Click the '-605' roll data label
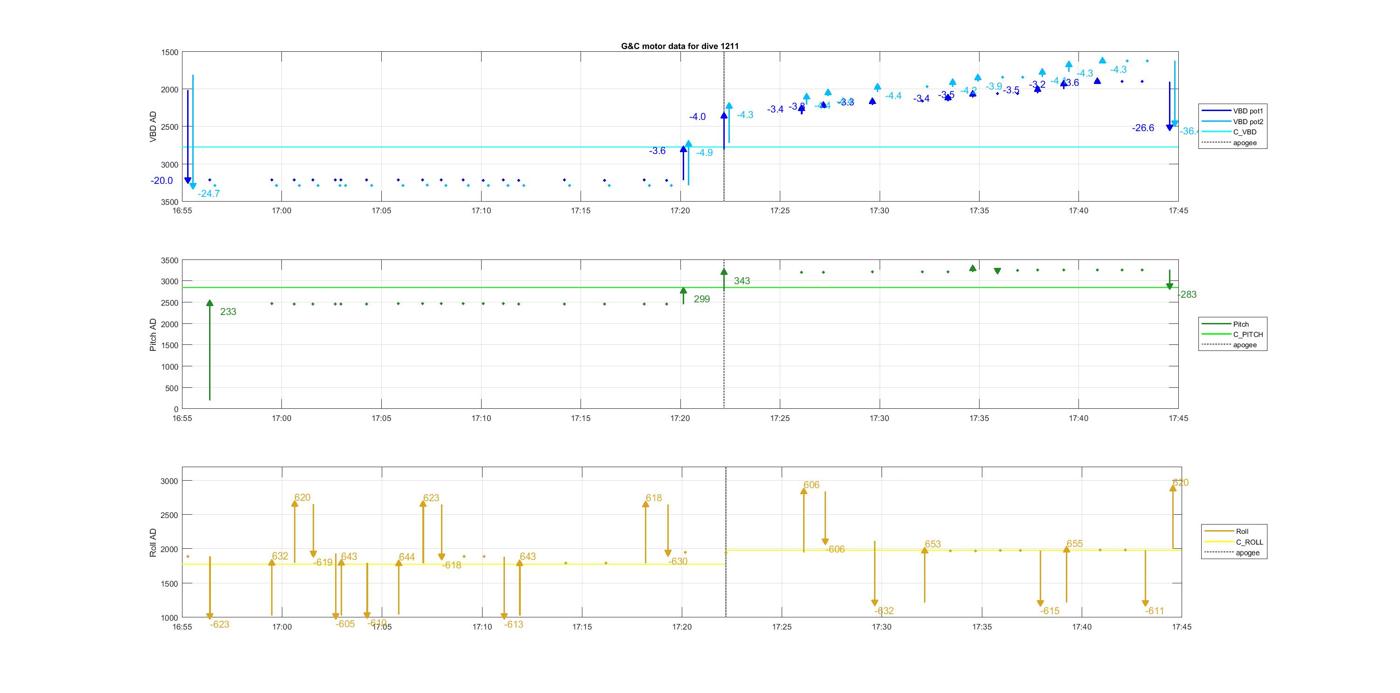The height and width of the screenshot is (693, 1400). (345, 624)
